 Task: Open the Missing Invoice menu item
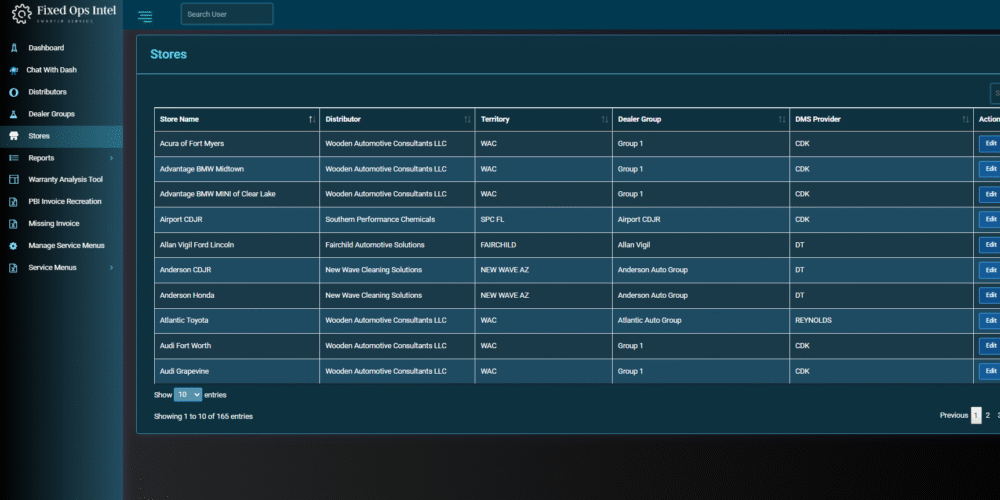pos(54,224)
